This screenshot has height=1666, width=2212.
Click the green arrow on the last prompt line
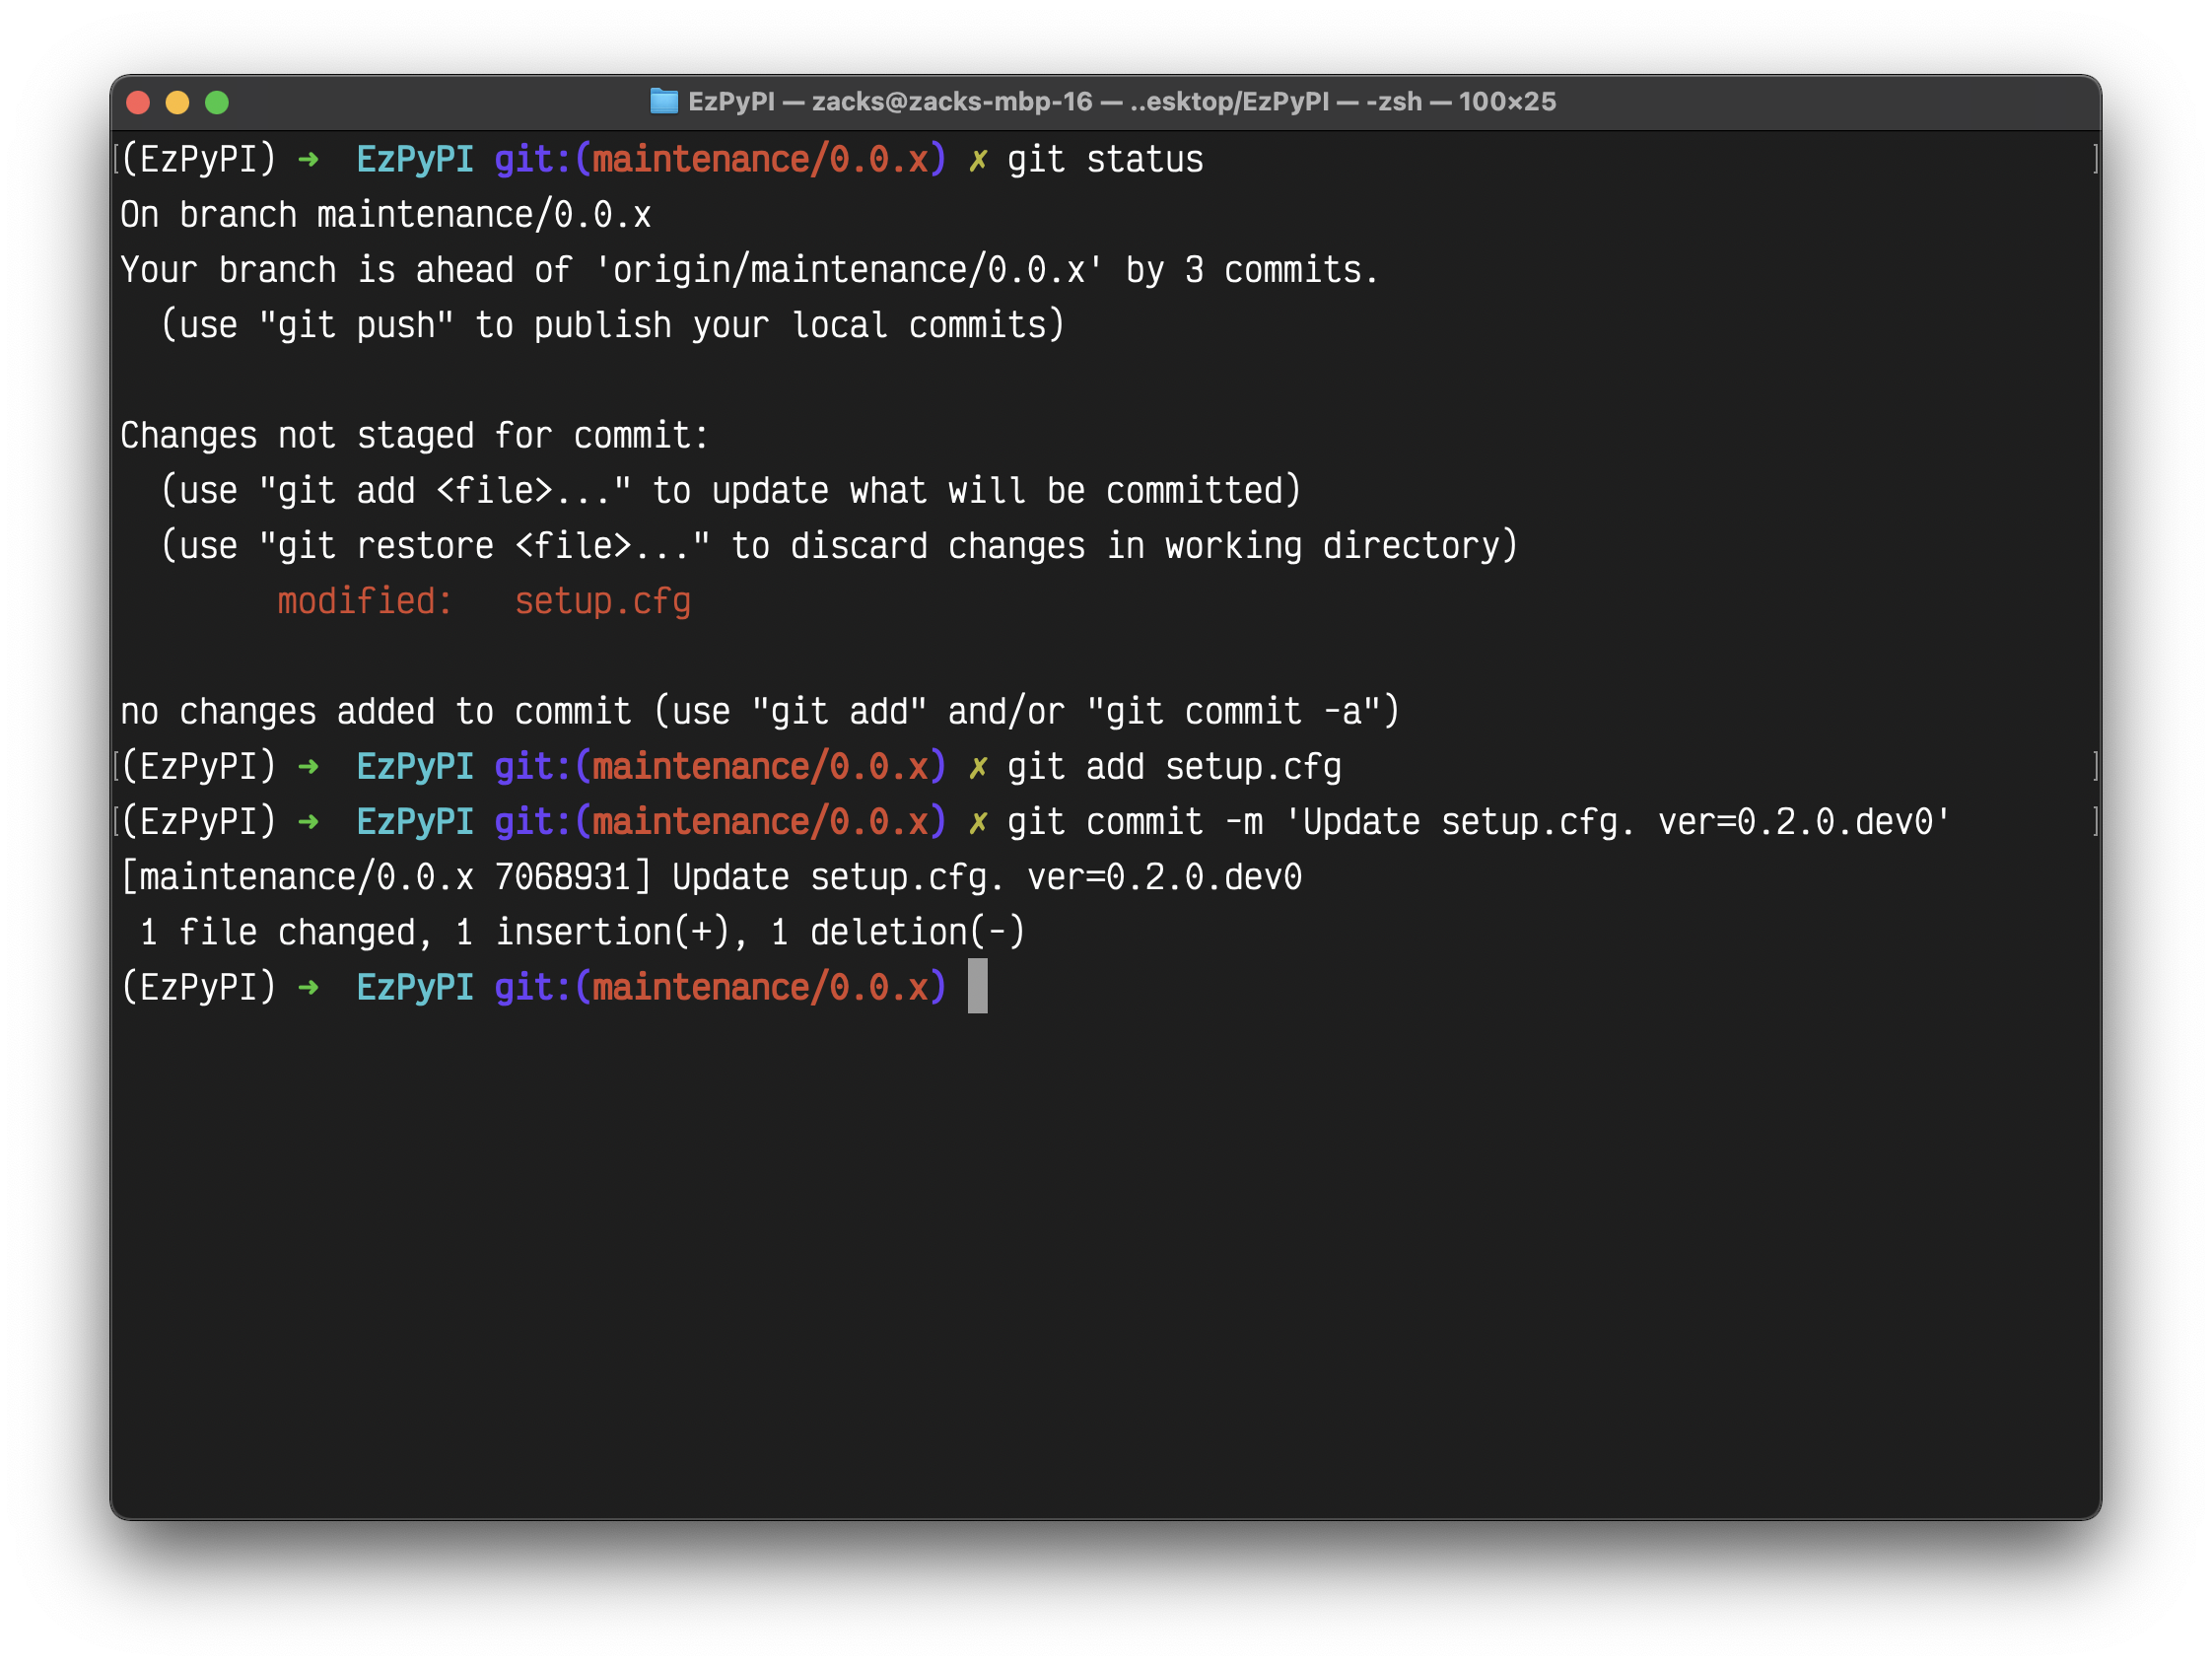(308, 987)
